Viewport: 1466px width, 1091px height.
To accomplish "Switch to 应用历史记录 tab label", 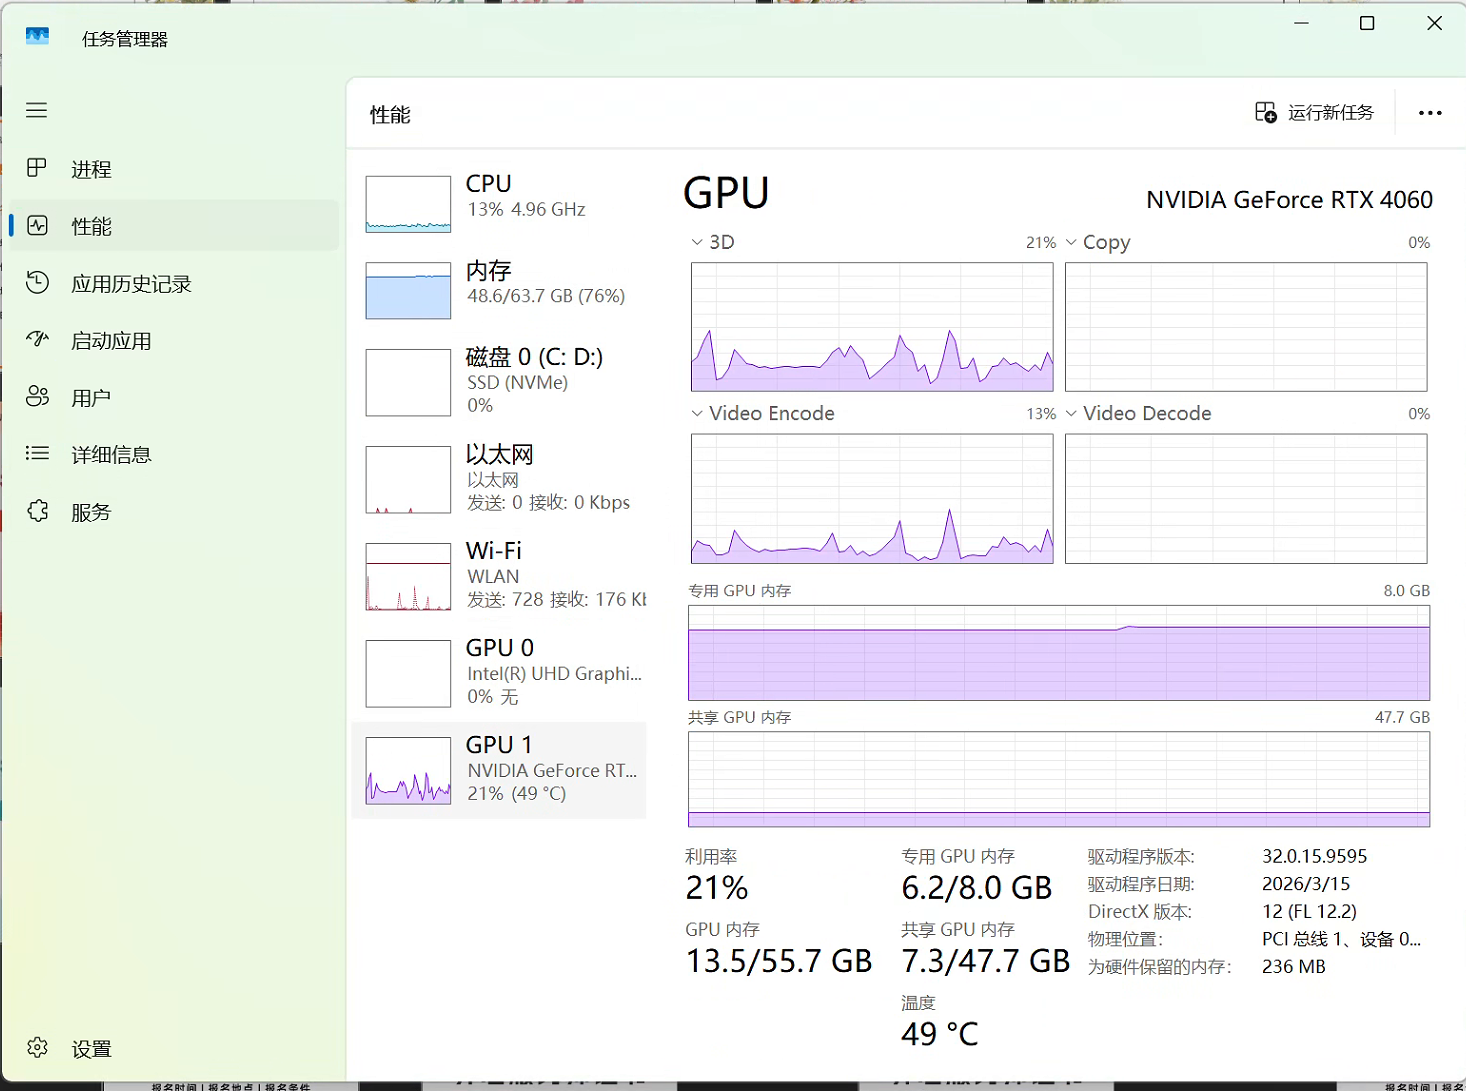I will point(131,284).
